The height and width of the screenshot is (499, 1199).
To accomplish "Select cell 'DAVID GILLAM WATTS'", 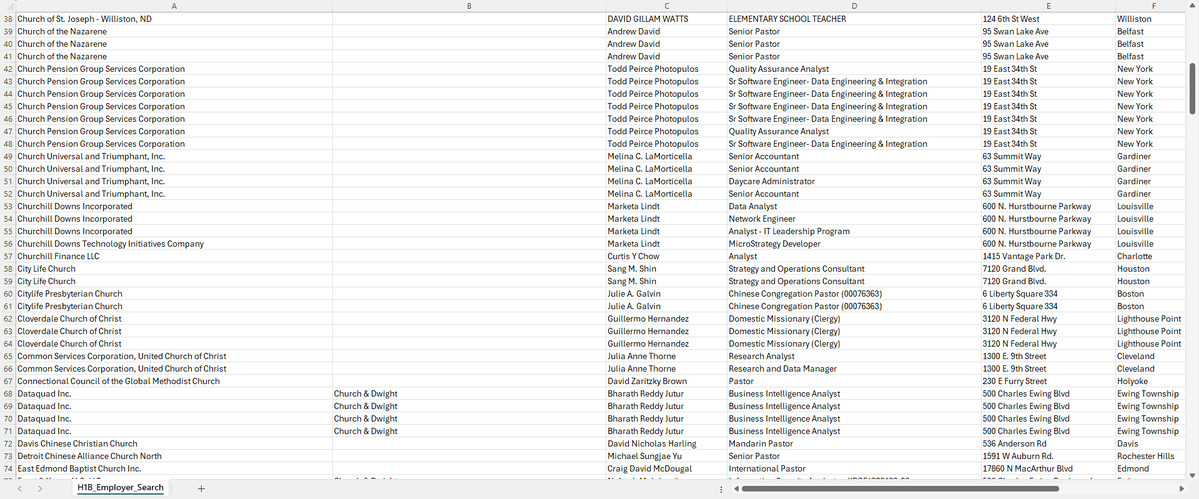I will click(666, 18).
